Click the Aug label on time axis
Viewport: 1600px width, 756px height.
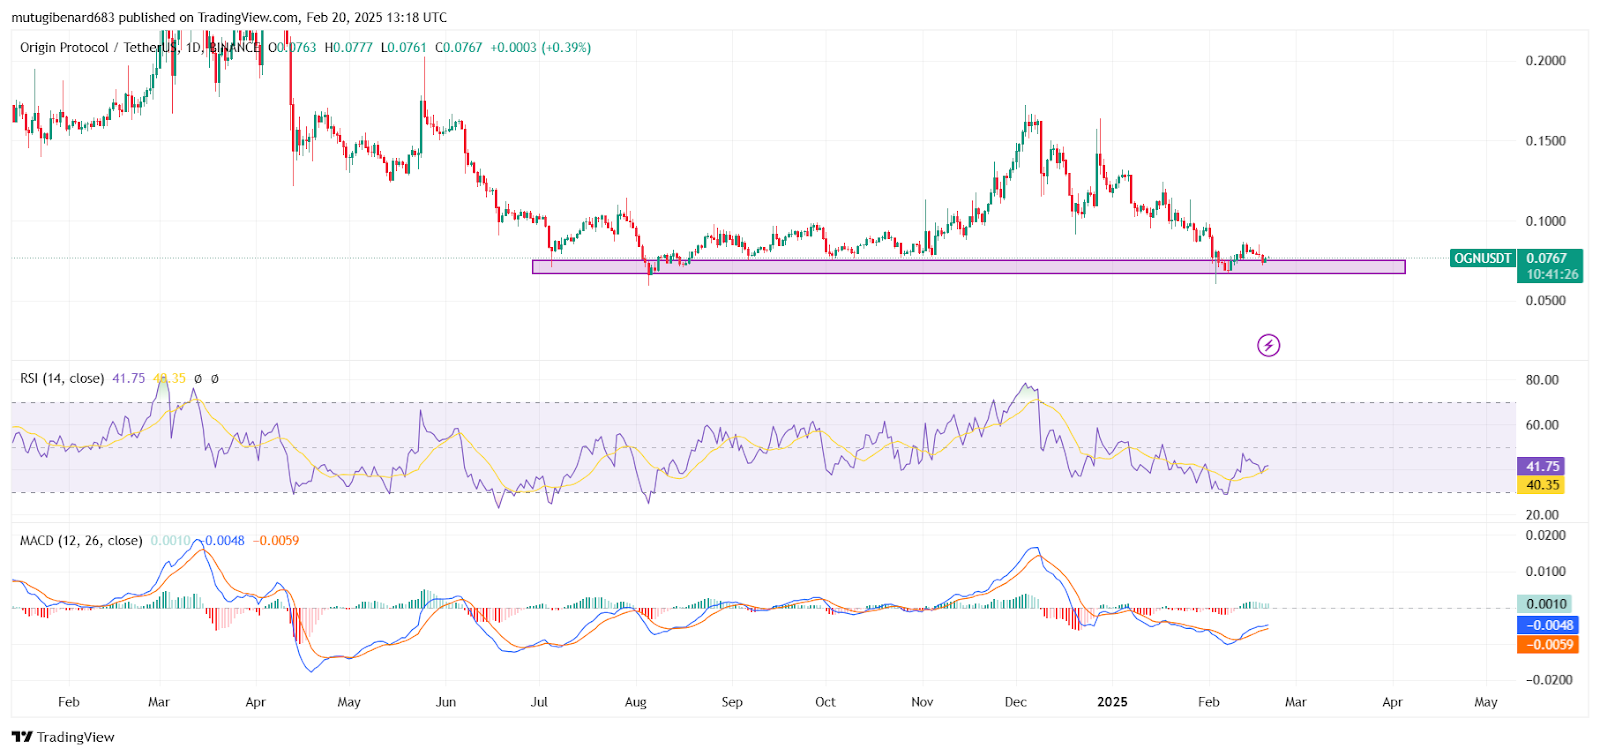tap(636, 702)
